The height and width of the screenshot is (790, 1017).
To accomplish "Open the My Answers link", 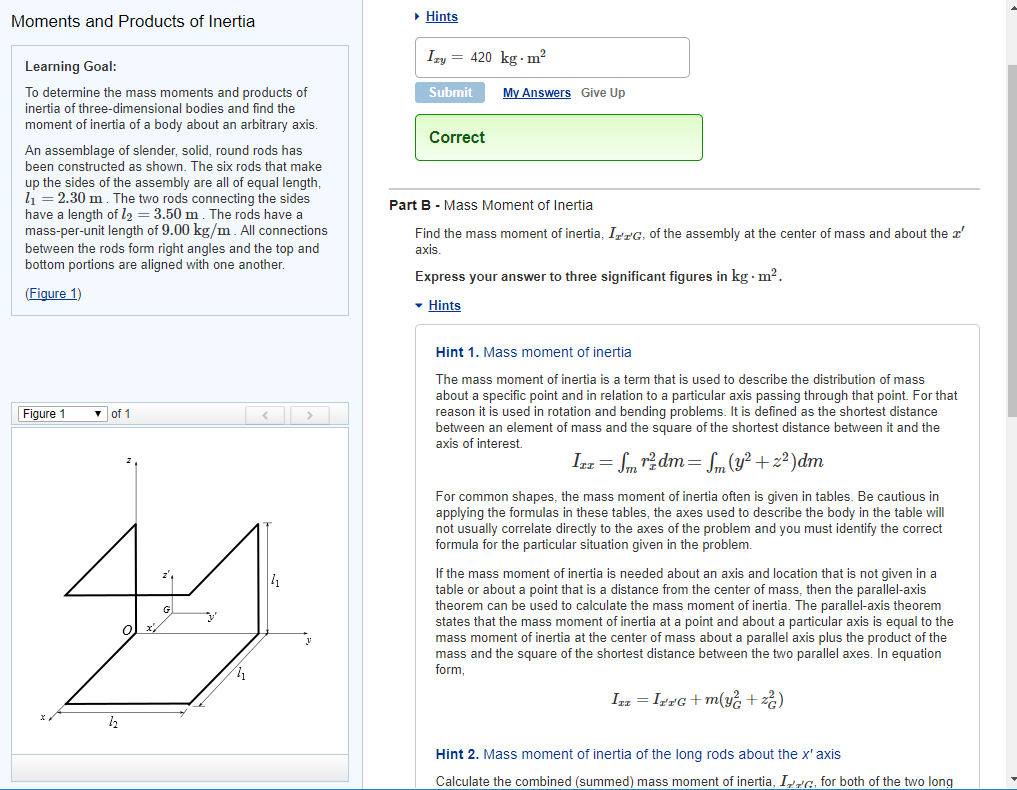I will (536, 92).
